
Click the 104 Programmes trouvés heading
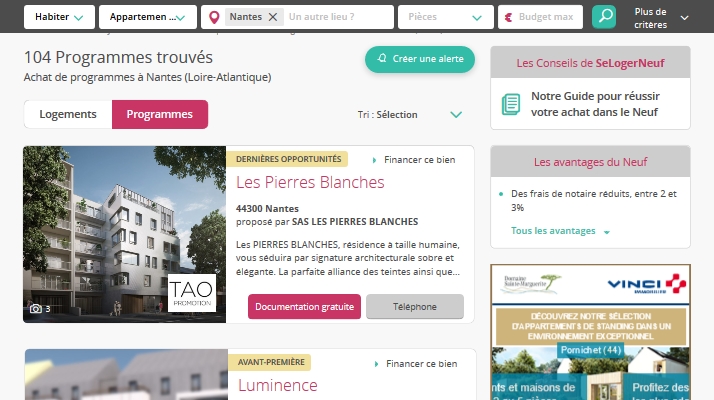[x=118, y=57]
